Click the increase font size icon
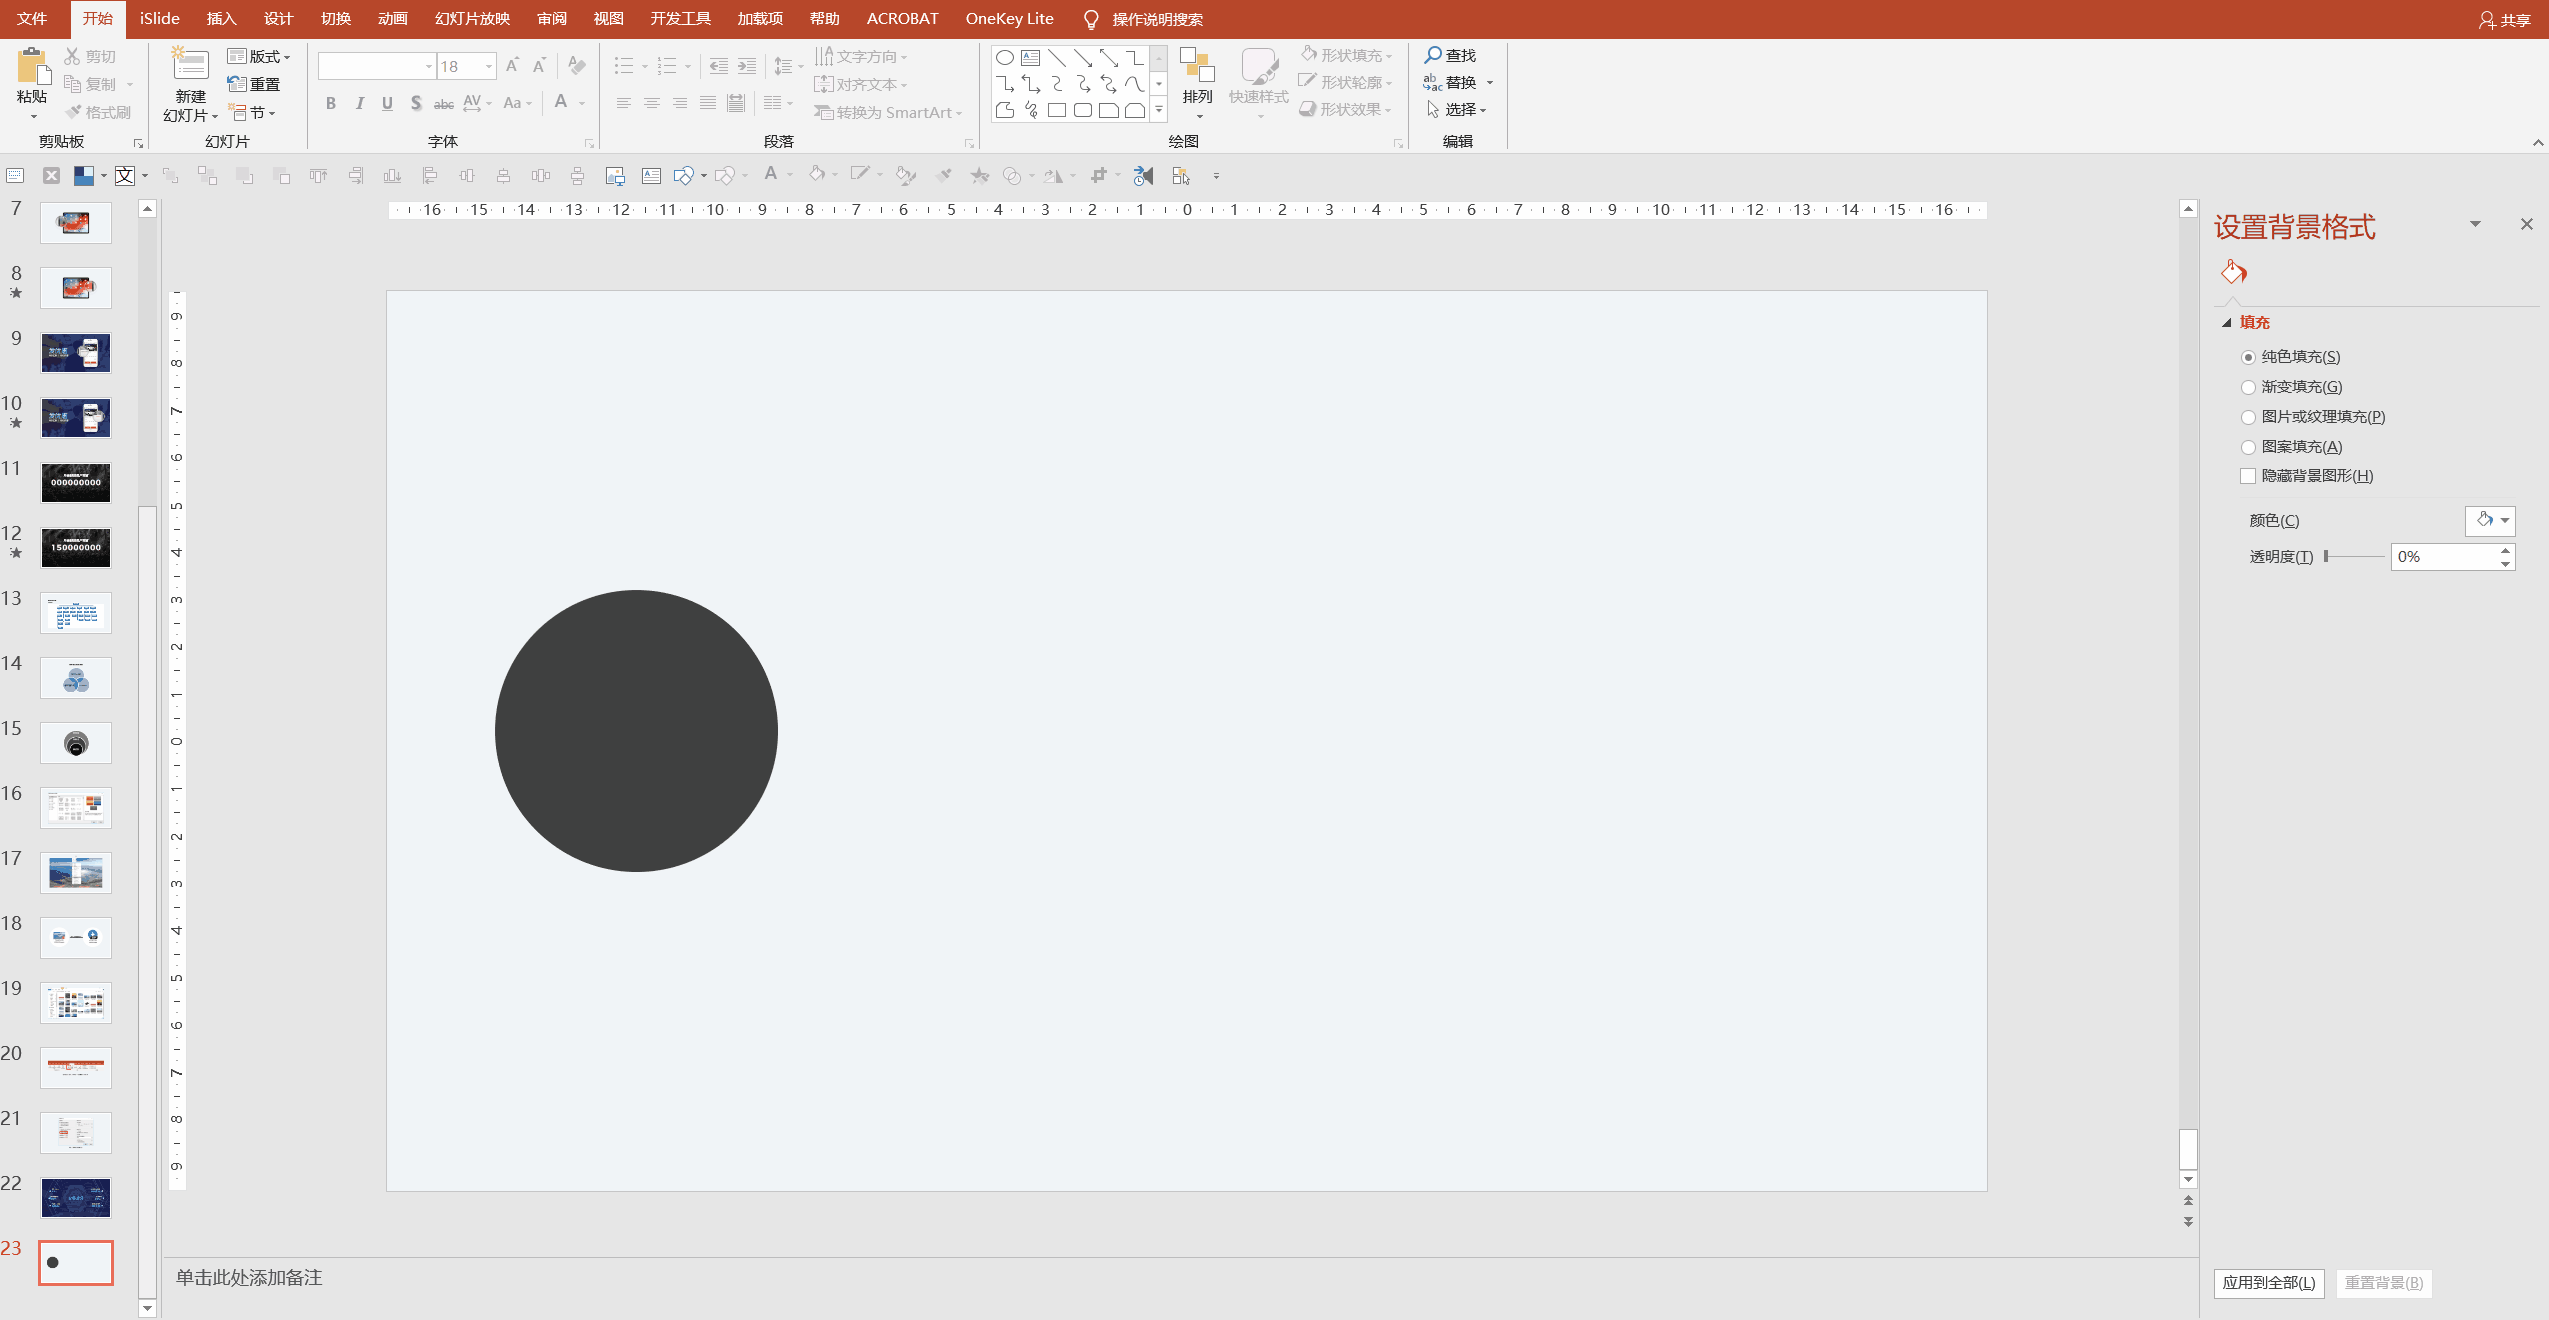The width and height of the screenshot is (2549, 1320). click(512, 66)
